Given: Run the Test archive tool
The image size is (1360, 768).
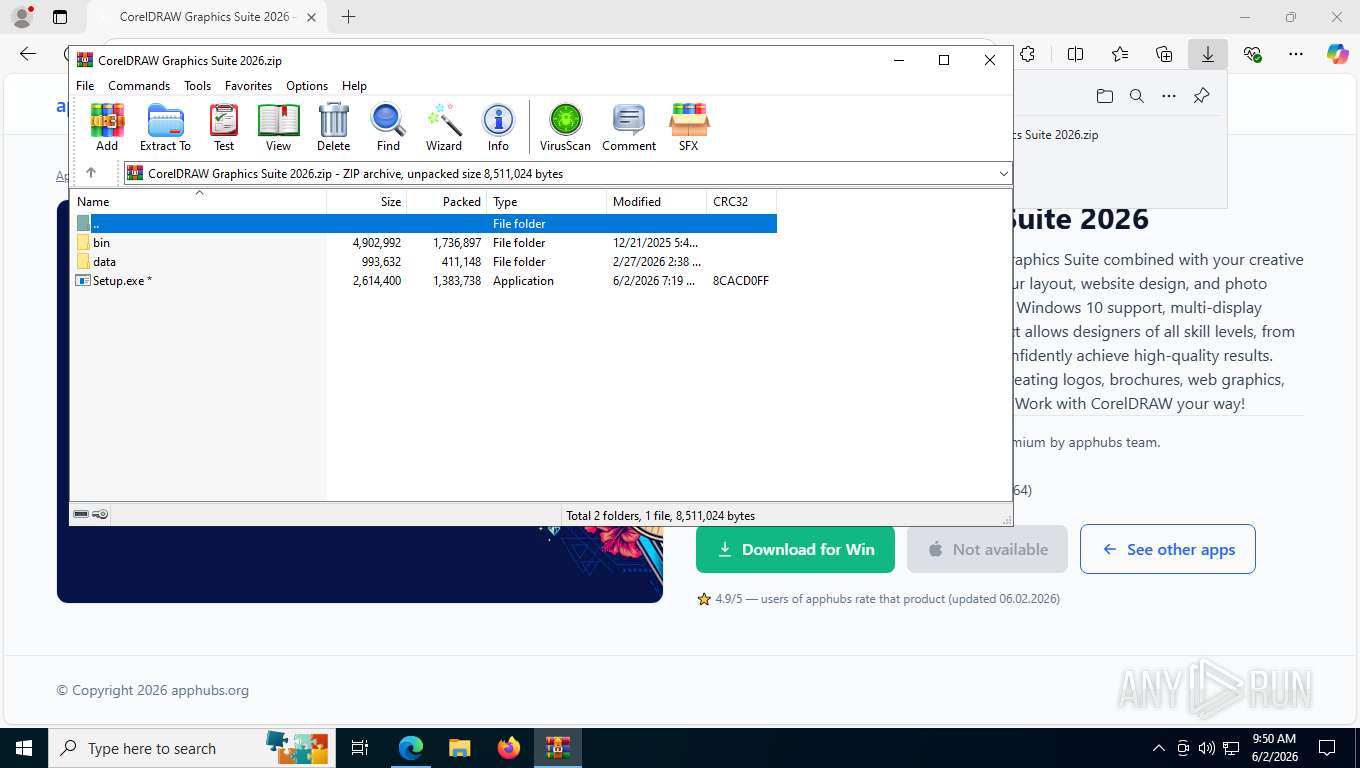Looking at the screenshot, I should [224, 127].
